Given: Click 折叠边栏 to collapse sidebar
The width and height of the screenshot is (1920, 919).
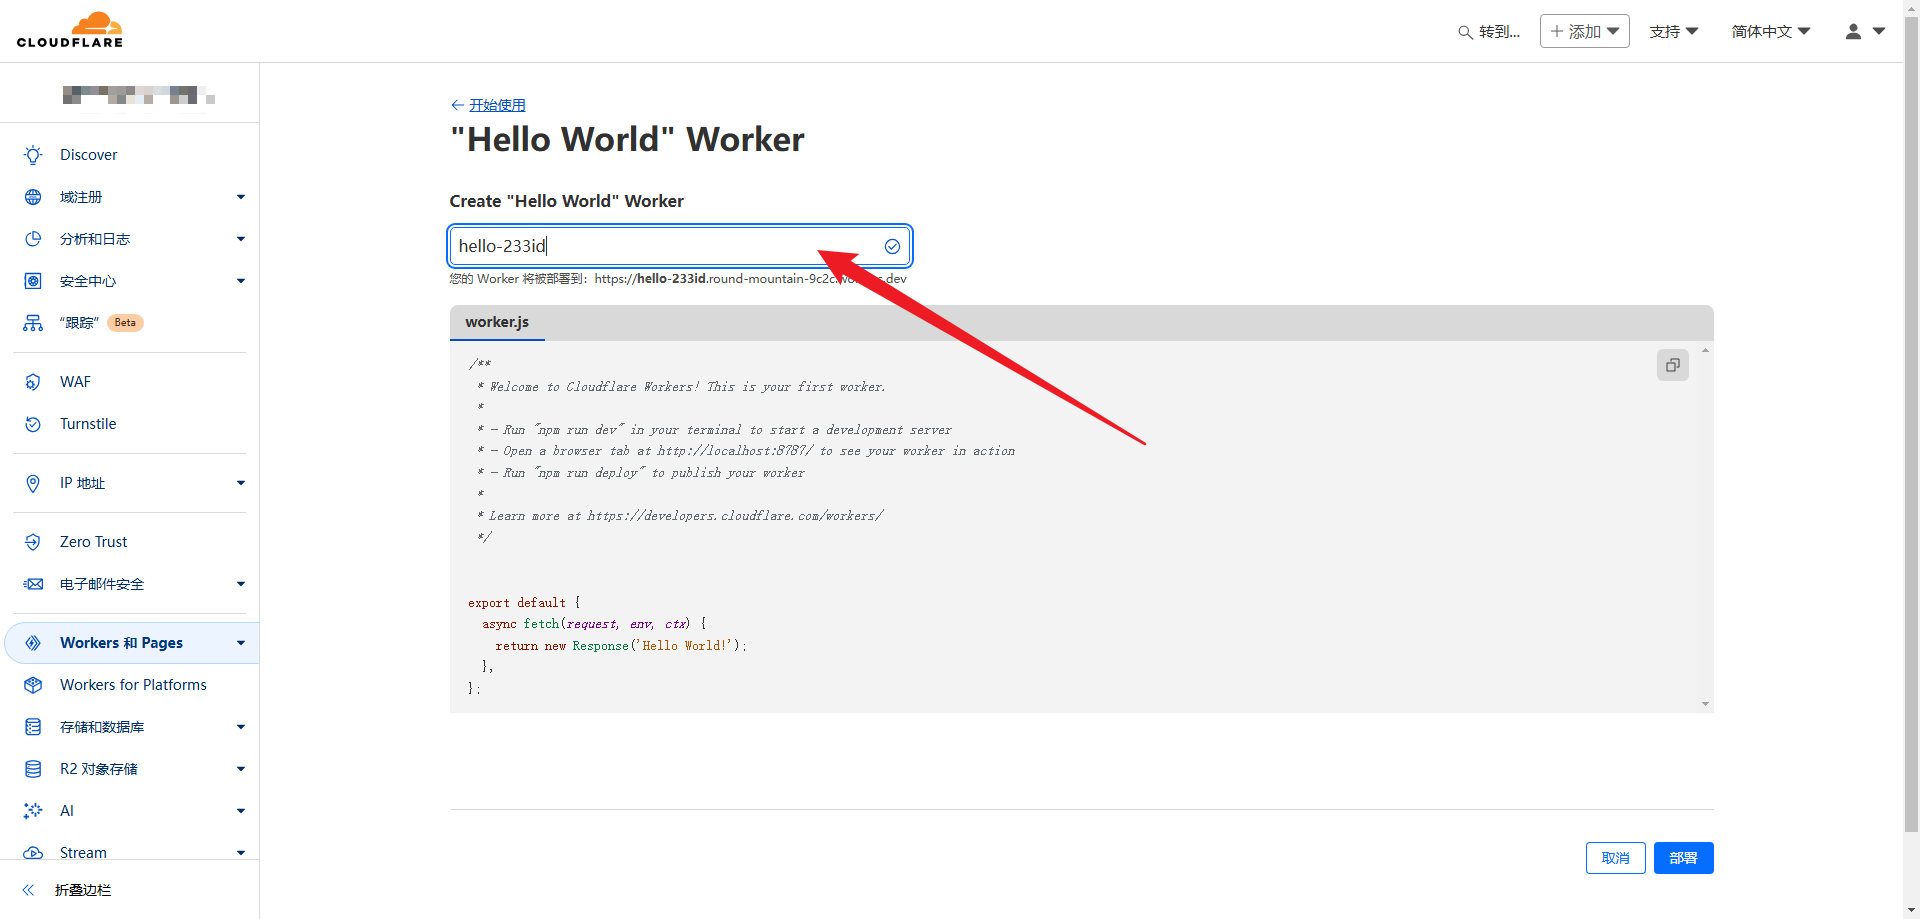Looking at the screenshot, I should tap(83, 890).
